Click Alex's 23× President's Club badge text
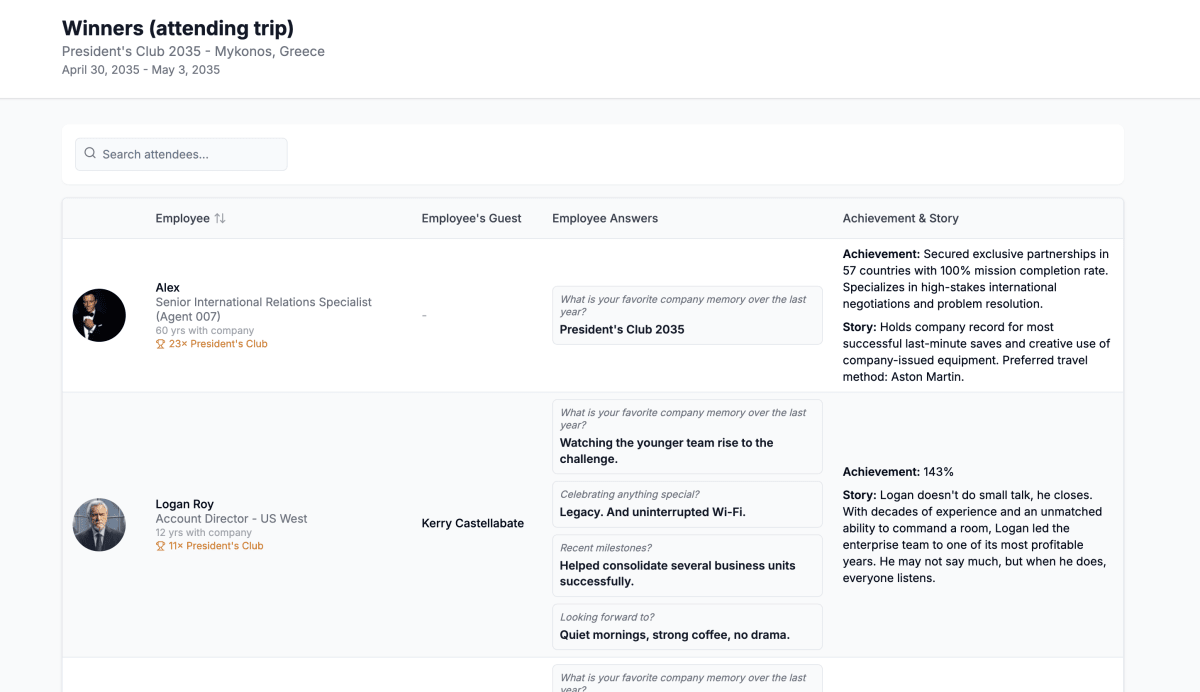Image resolution: width=1200 pixels, height=692 pixels. (218, 344)
